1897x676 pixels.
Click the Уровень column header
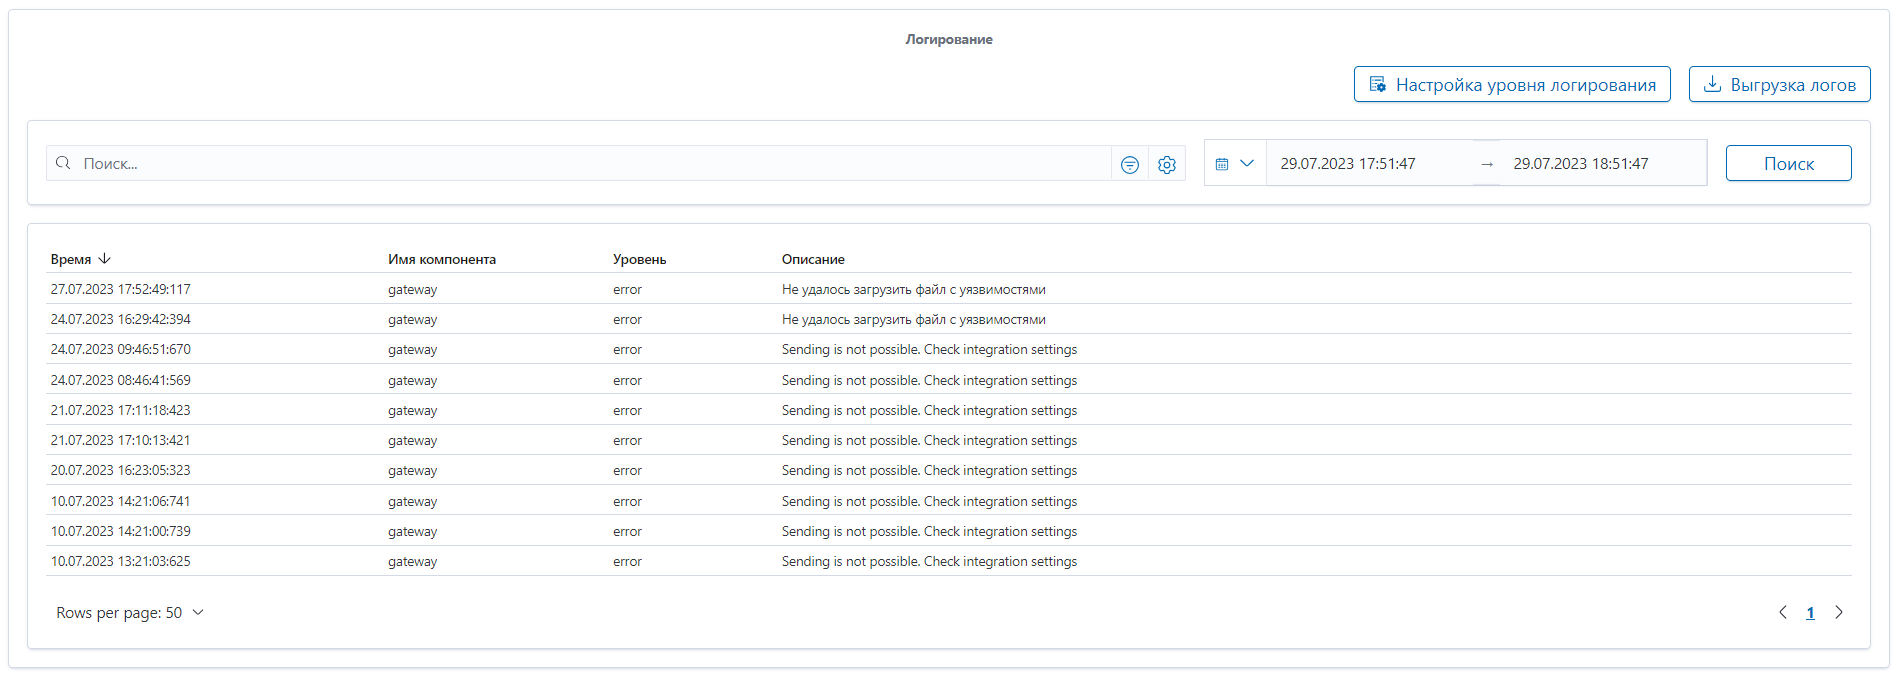(x=640, y=259)
